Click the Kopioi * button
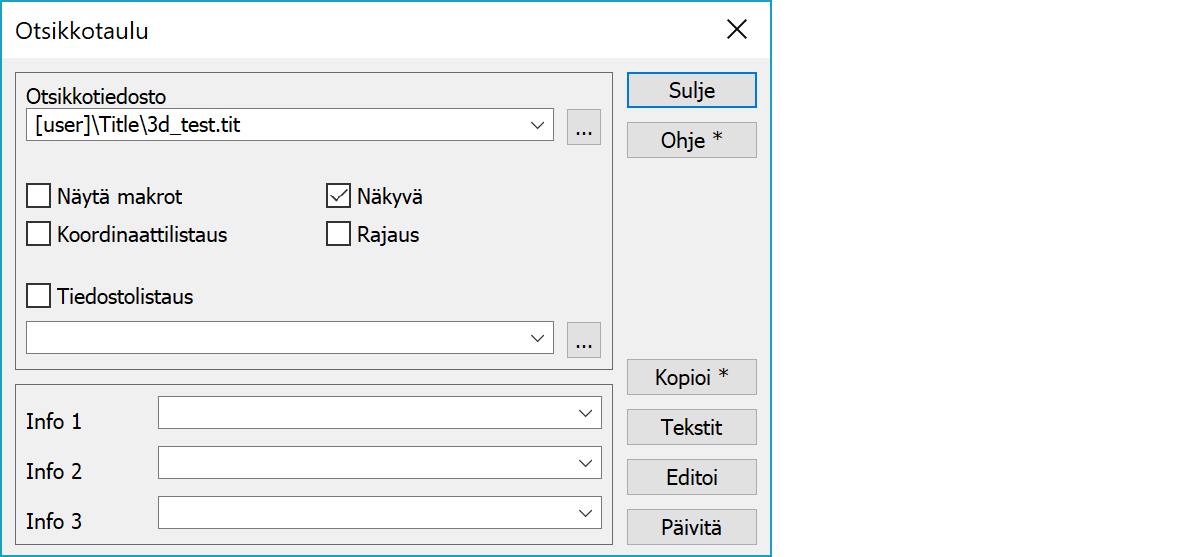 [x=691, y=377]
